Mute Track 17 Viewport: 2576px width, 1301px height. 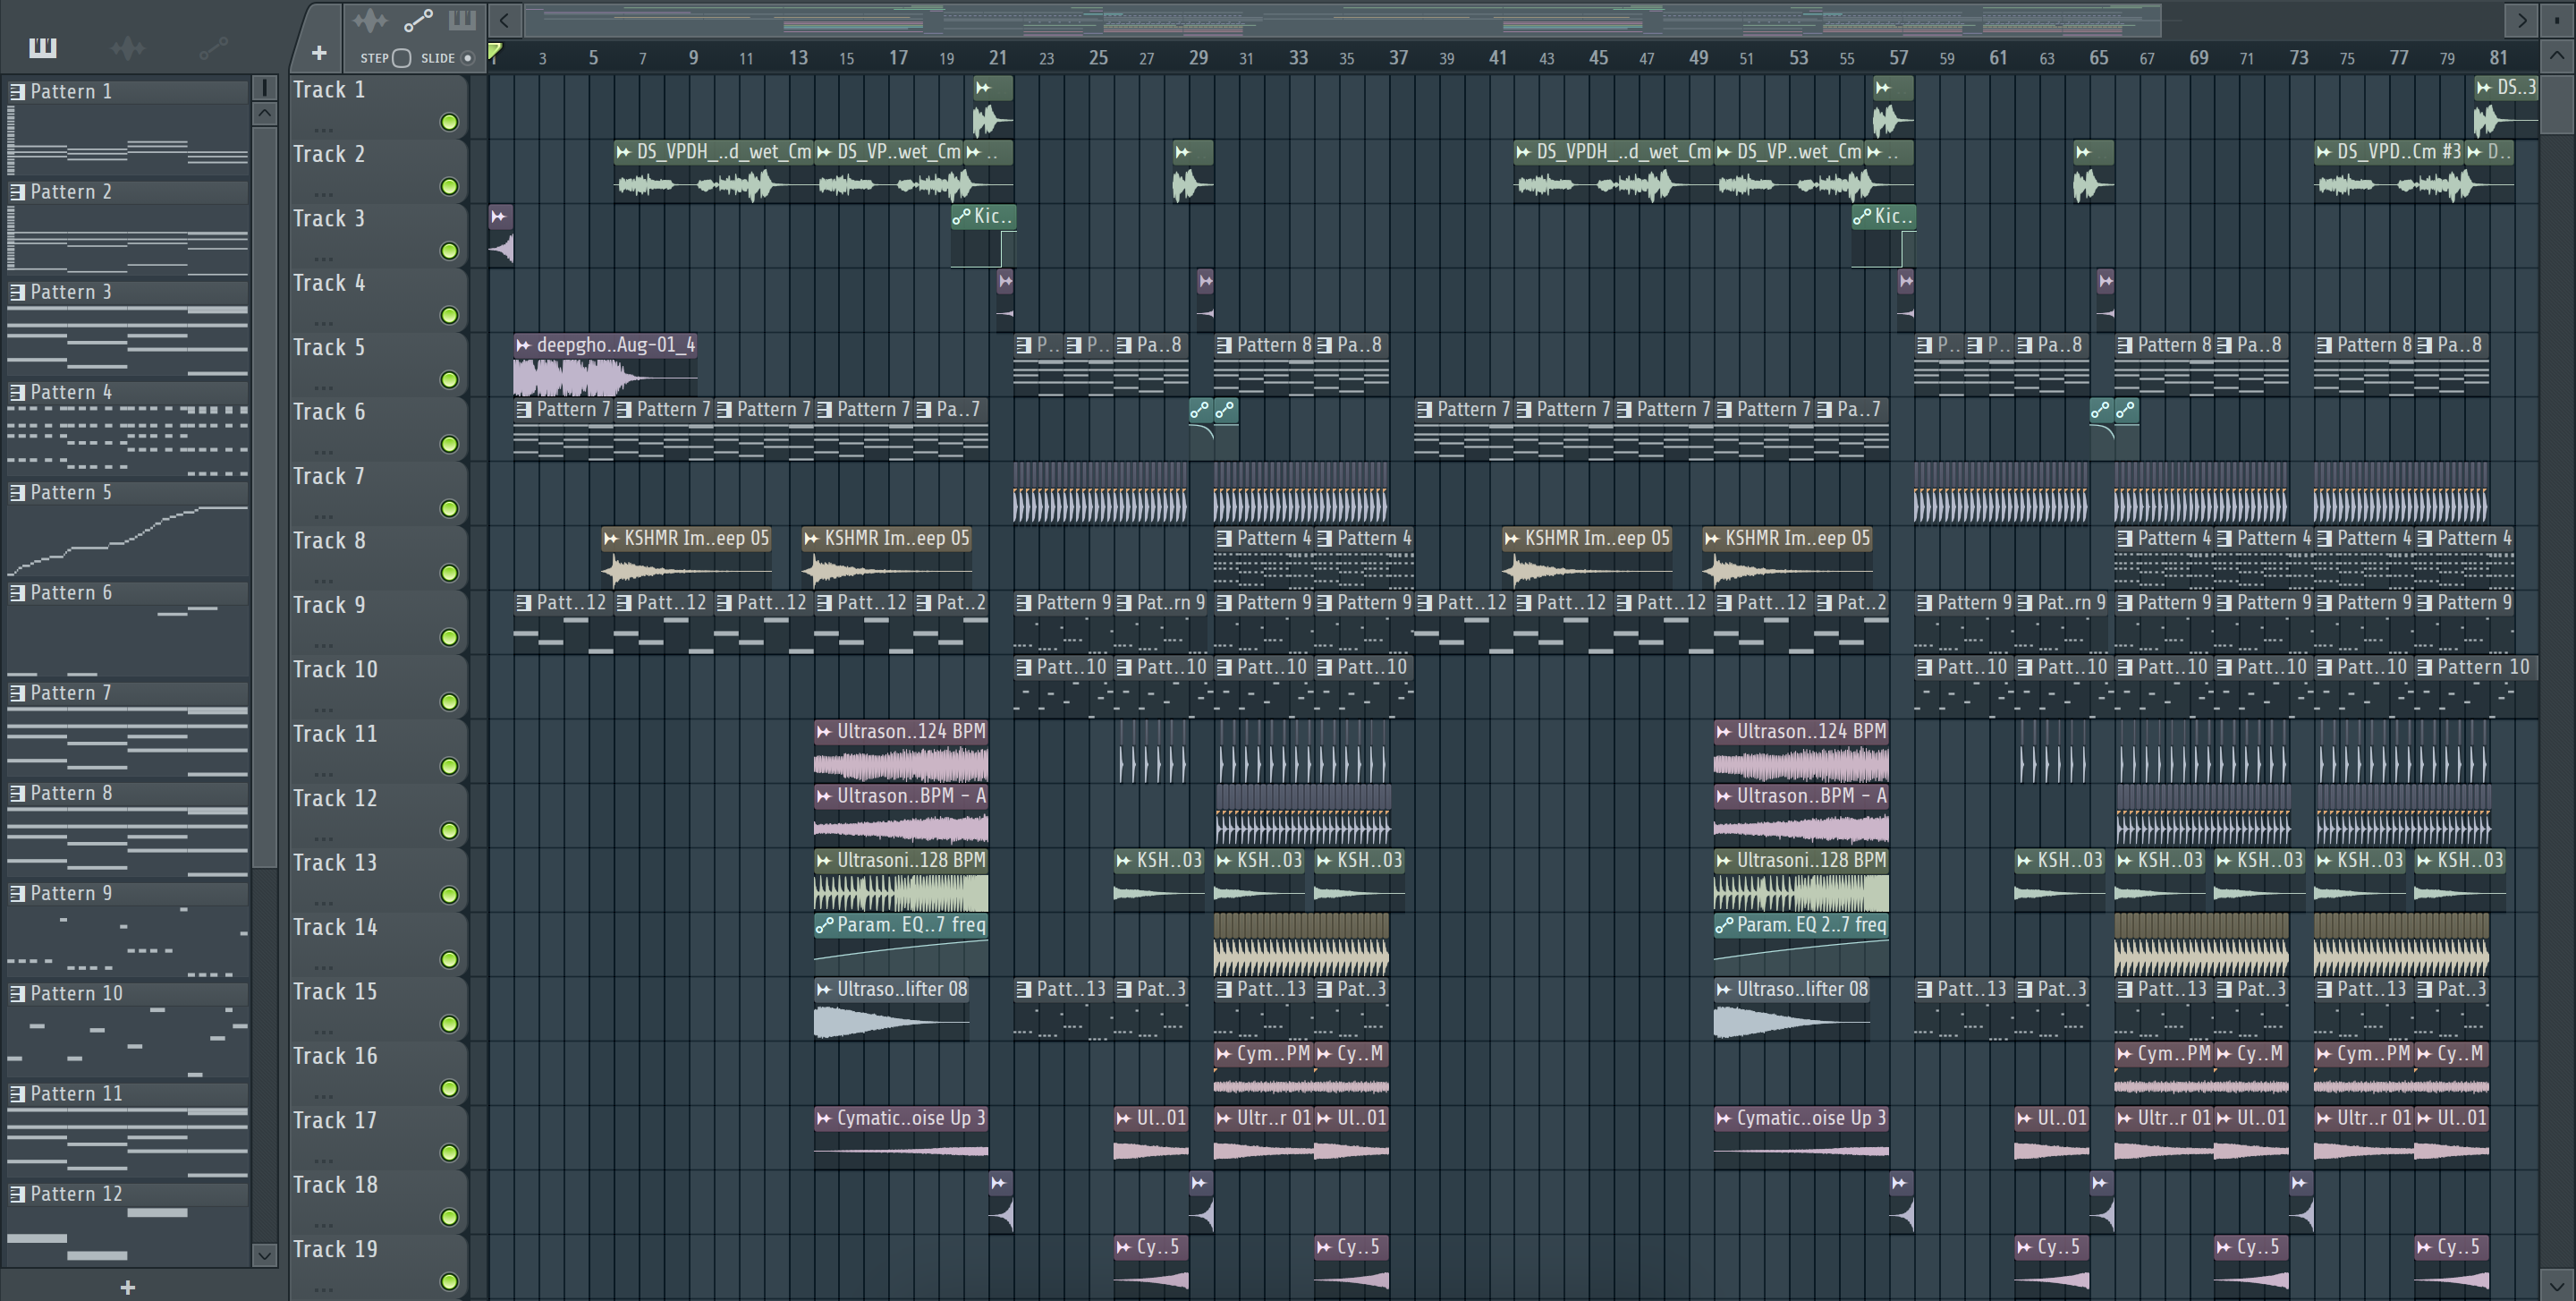(450, 1153)
